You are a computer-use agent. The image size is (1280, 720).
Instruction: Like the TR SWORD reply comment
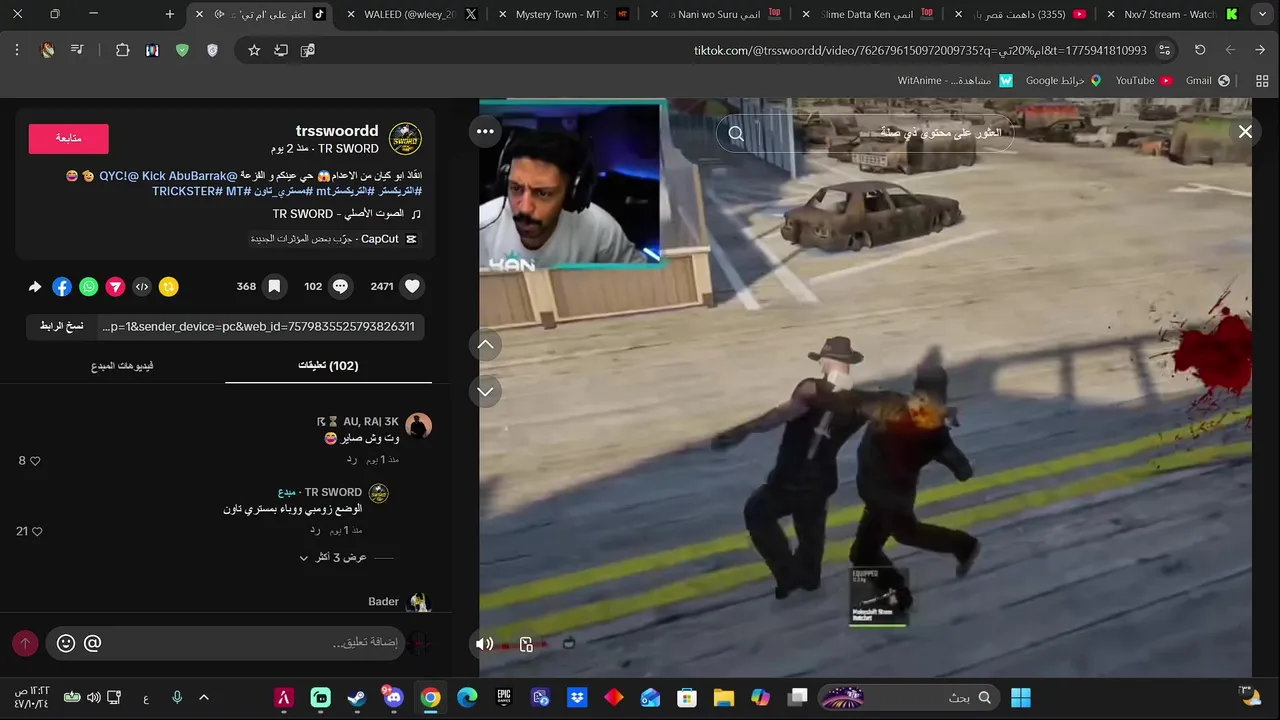(35, 531)
